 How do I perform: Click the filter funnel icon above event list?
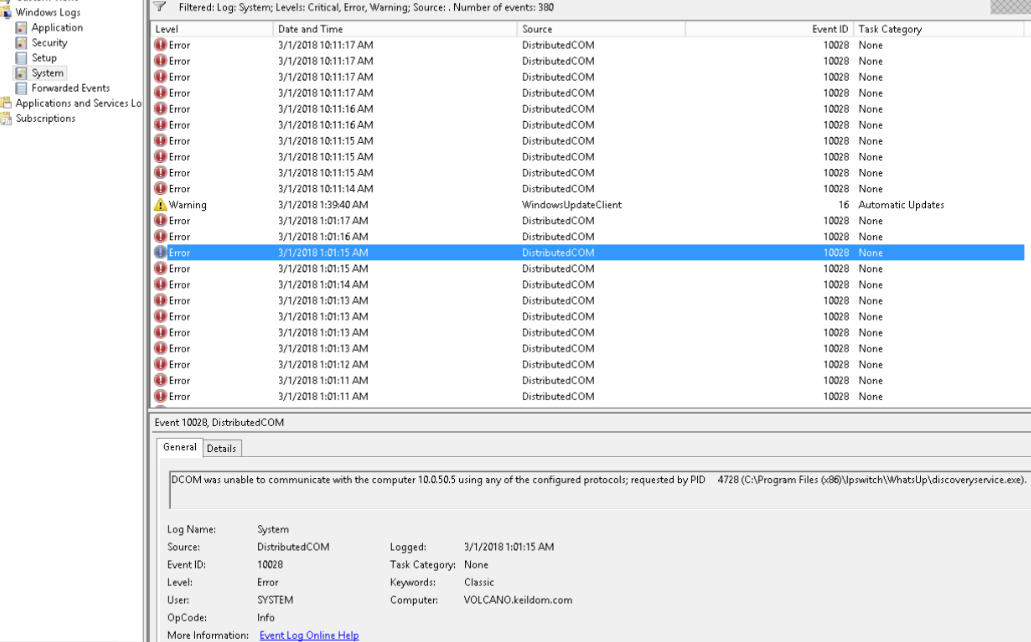click(160, 7)
